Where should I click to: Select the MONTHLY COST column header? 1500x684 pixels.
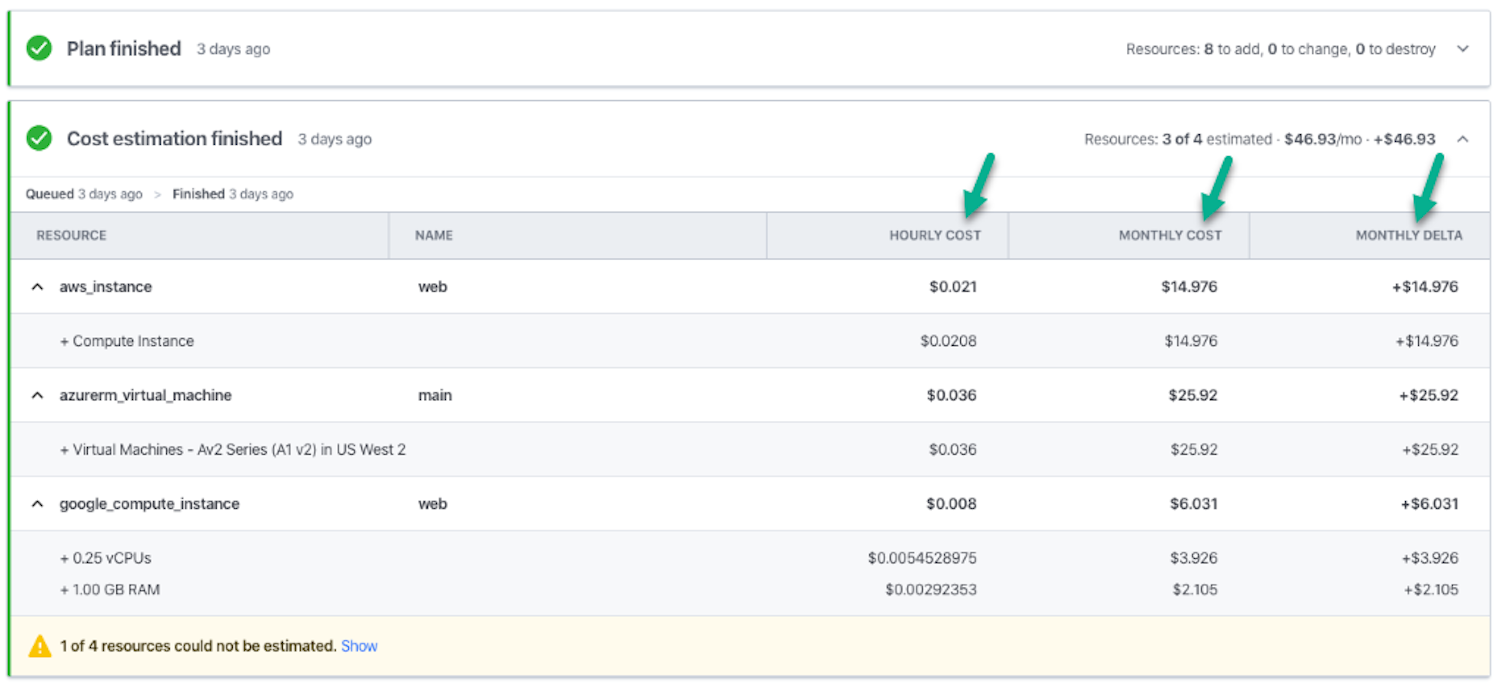(1170, 235)
